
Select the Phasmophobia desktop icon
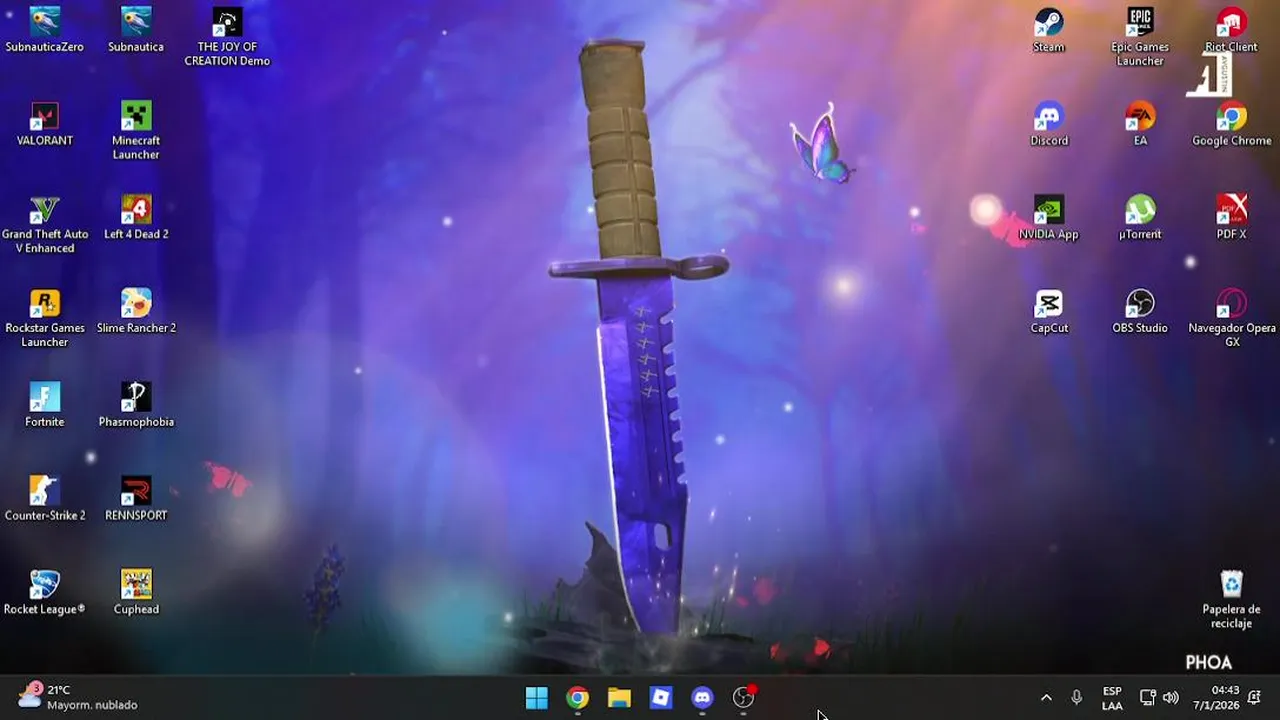(136, 405)
